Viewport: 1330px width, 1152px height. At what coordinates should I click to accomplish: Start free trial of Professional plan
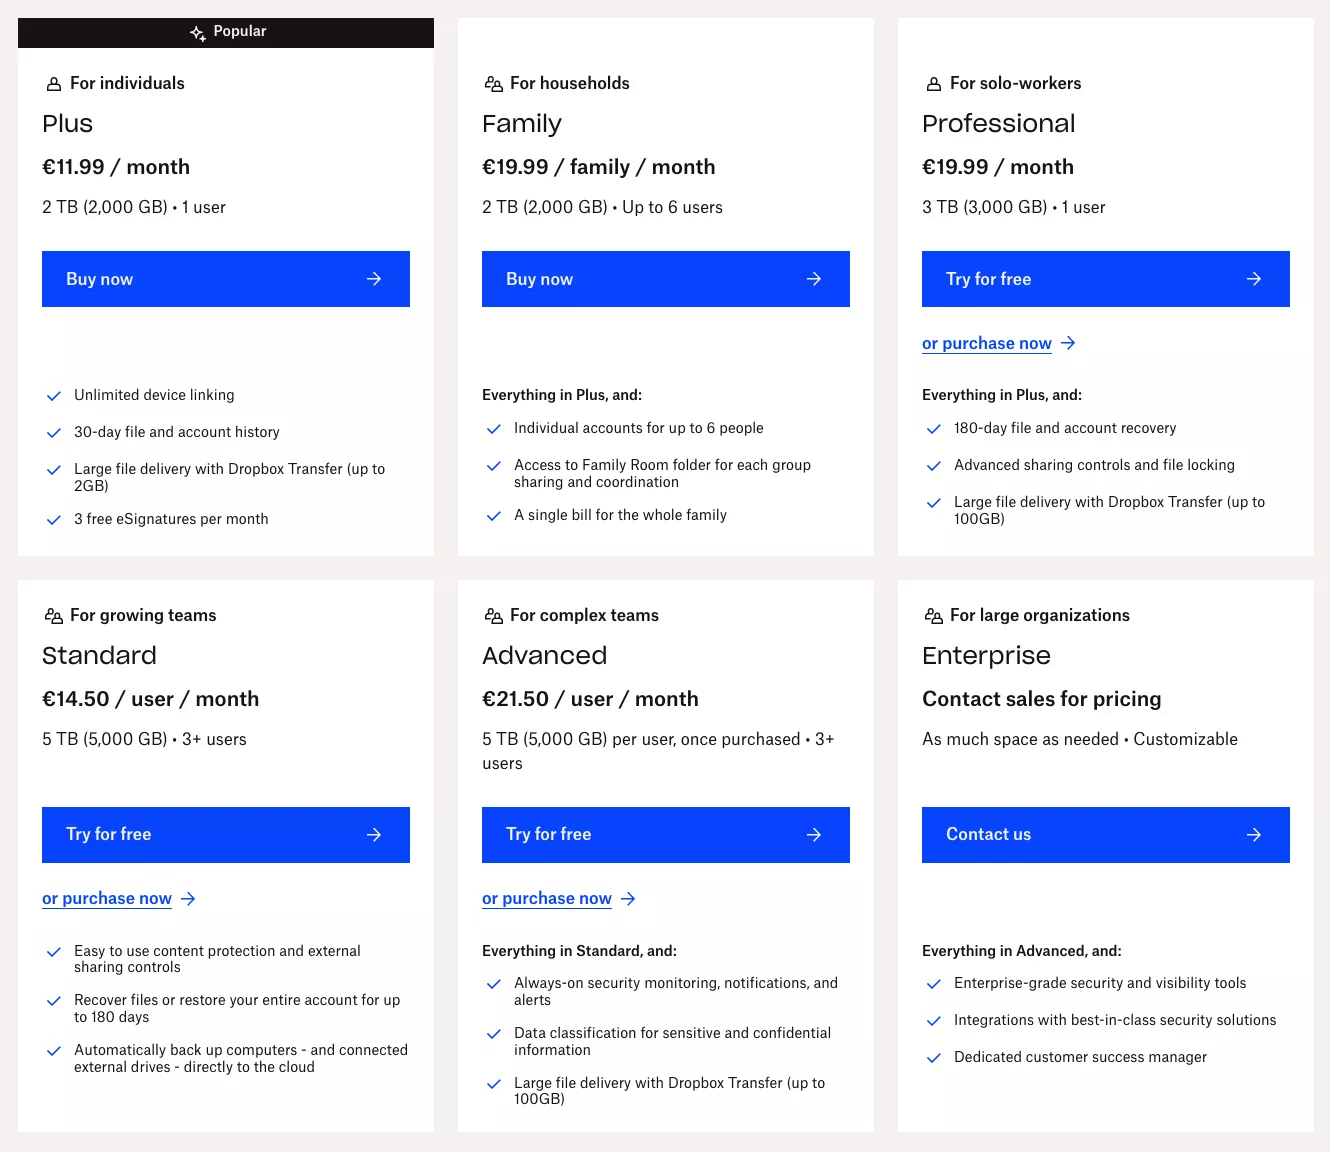1106,279
